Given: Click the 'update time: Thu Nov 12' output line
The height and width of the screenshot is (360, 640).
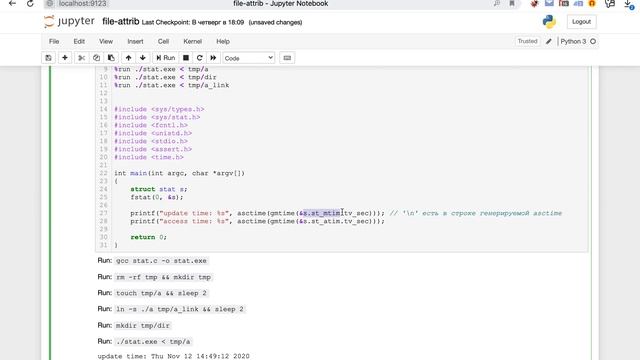Looking at the screenshot, I should pos(173,356).
